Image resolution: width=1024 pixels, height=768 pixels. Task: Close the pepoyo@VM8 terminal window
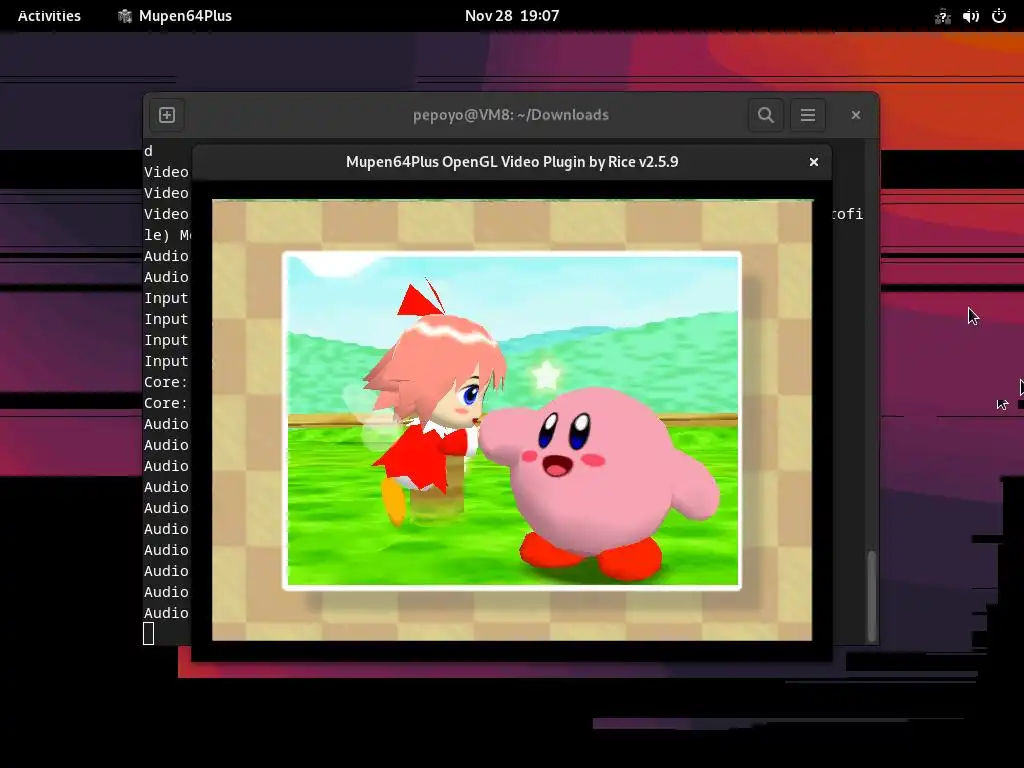pos(856,115)
